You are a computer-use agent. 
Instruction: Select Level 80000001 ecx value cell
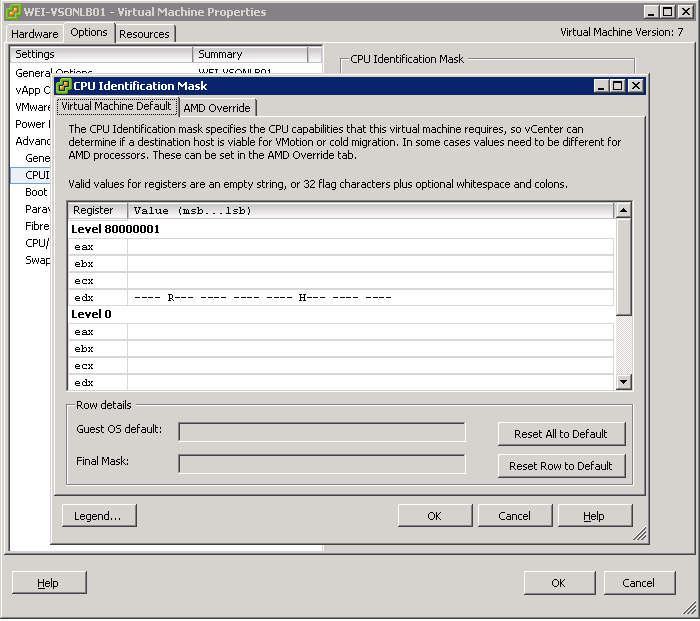pos(370,280)
